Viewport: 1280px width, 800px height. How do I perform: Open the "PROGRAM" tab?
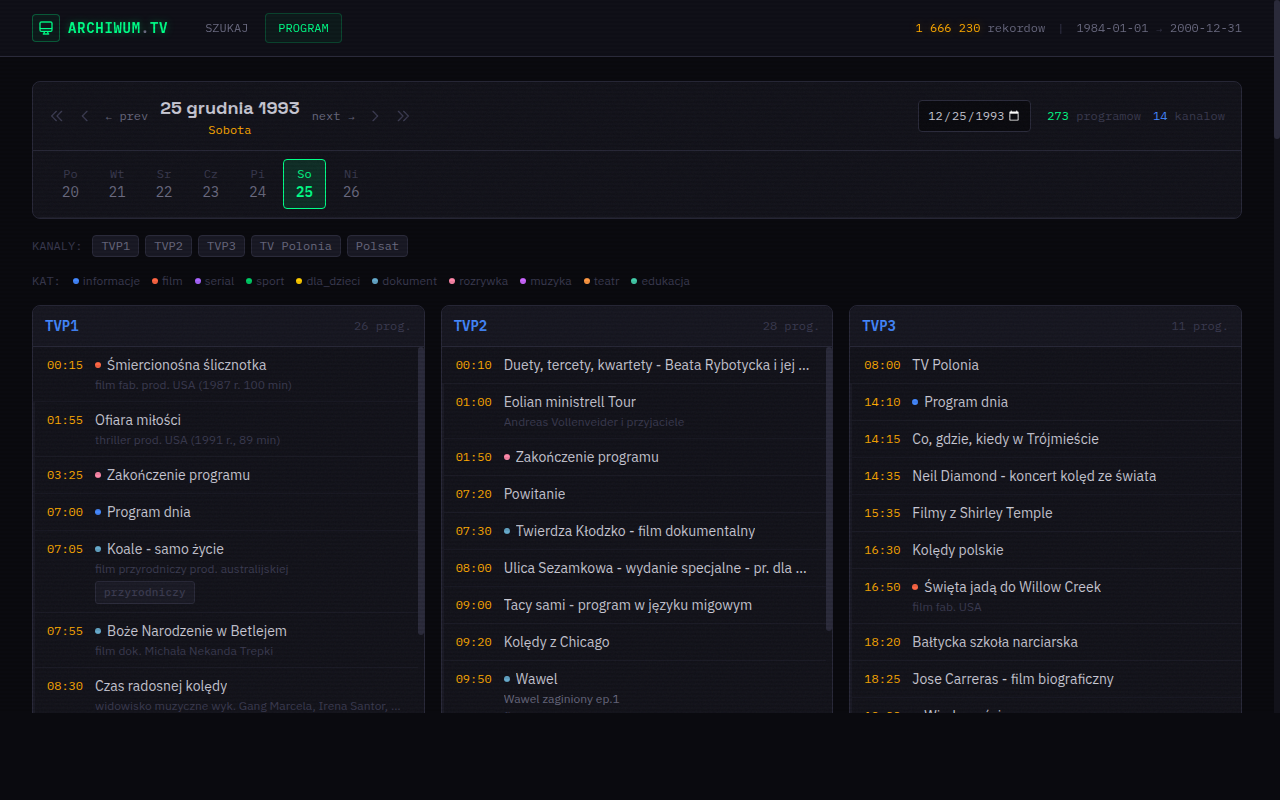tap(303, 28)
